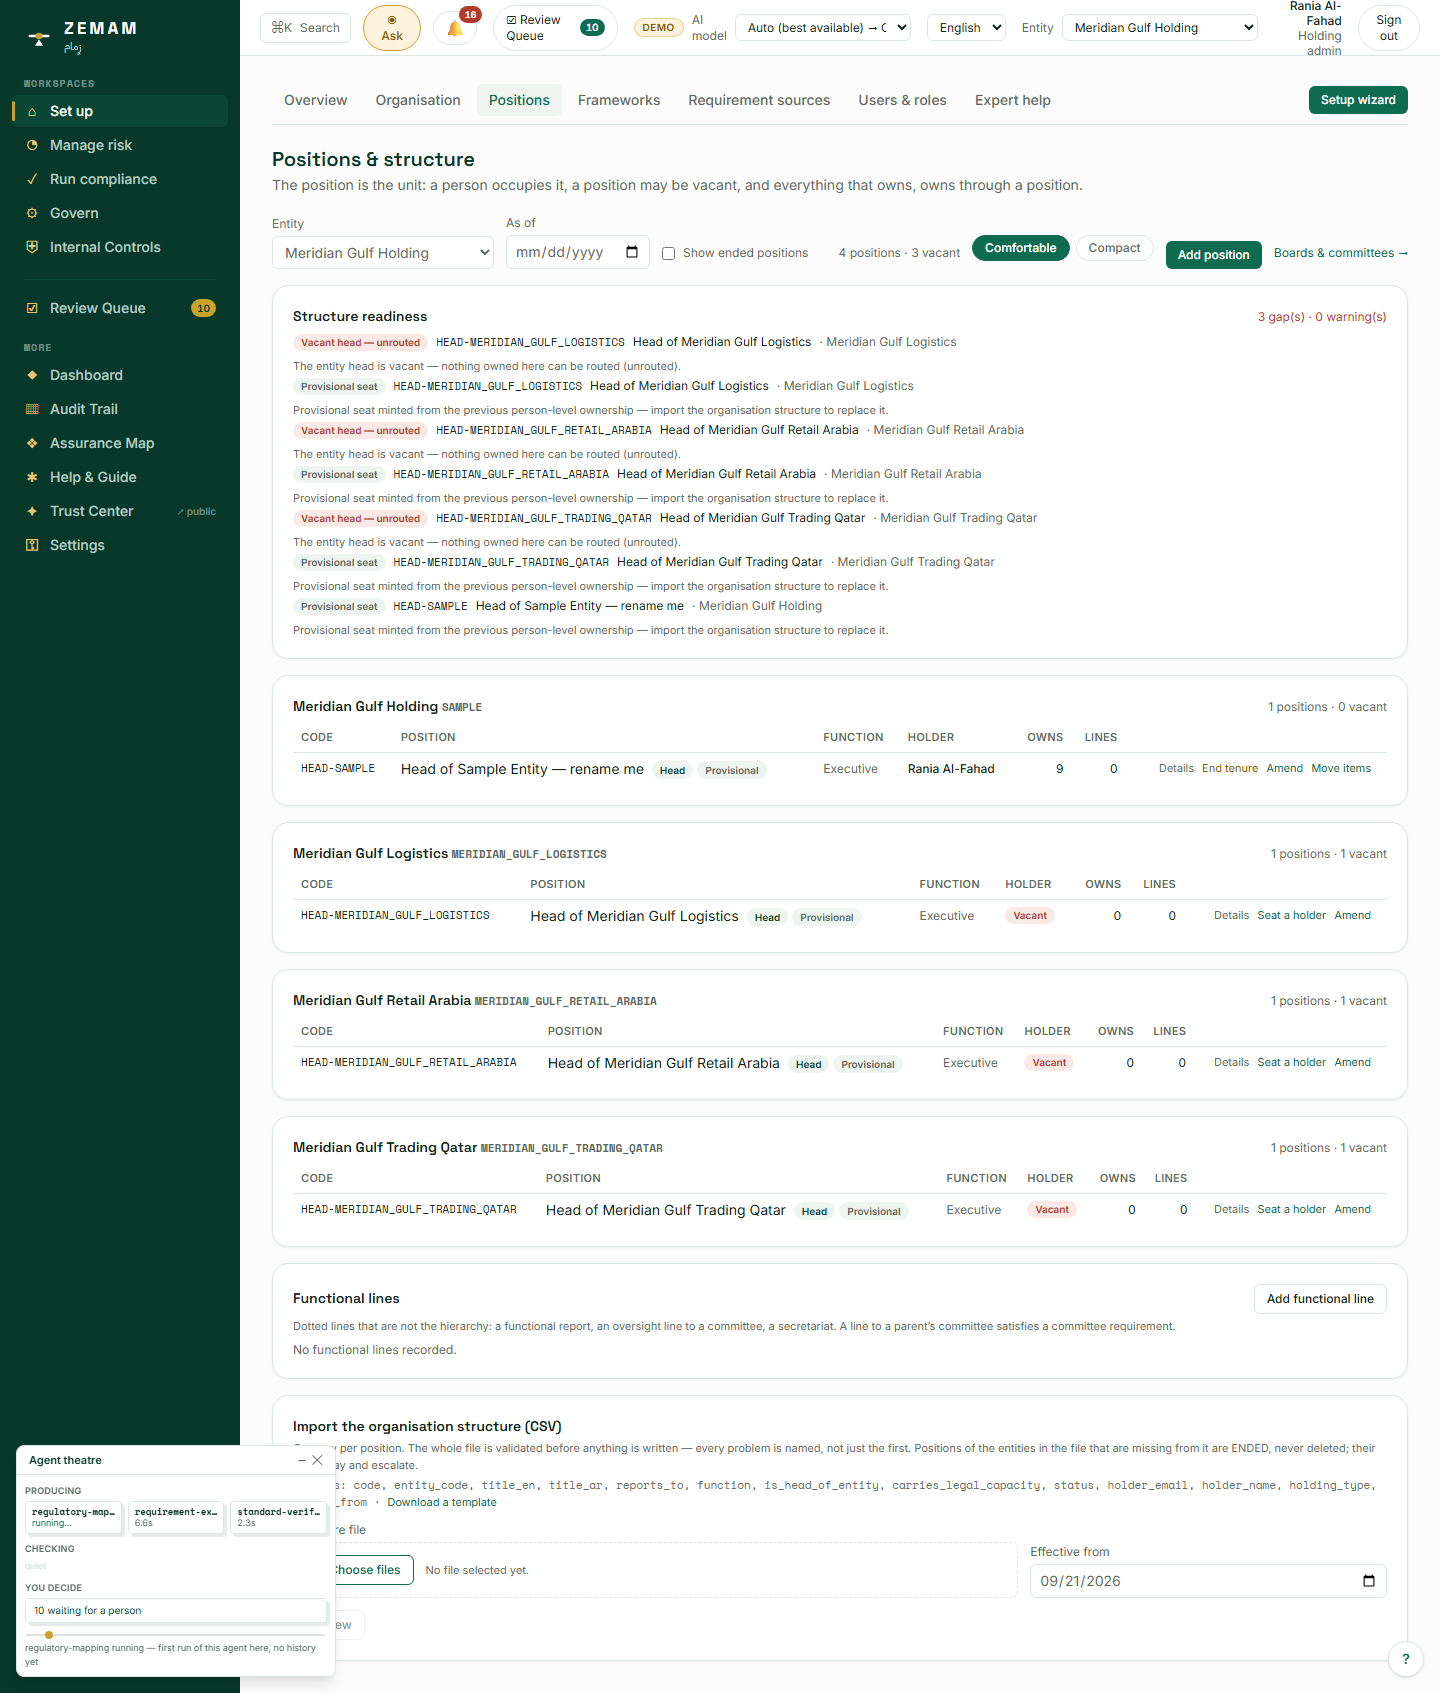The image size is (1440, 1693).
Task: Switch to Comfortable density view
Action: pyautogui.click(x=1020, y=248)
